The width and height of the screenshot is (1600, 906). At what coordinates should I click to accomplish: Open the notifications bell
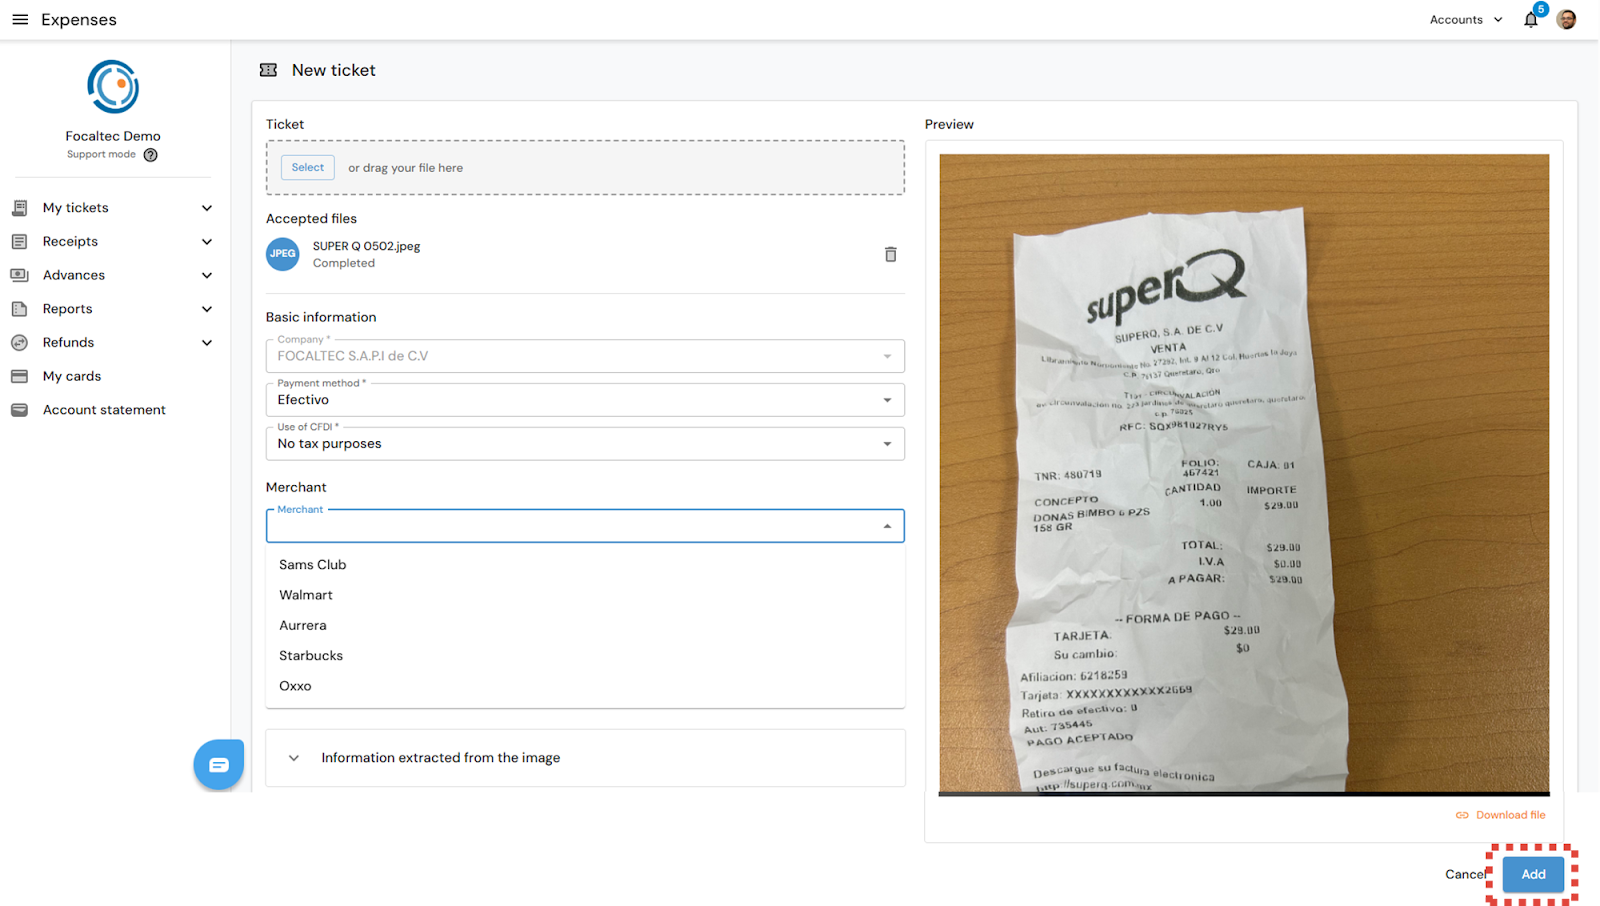click(1531, 20)
